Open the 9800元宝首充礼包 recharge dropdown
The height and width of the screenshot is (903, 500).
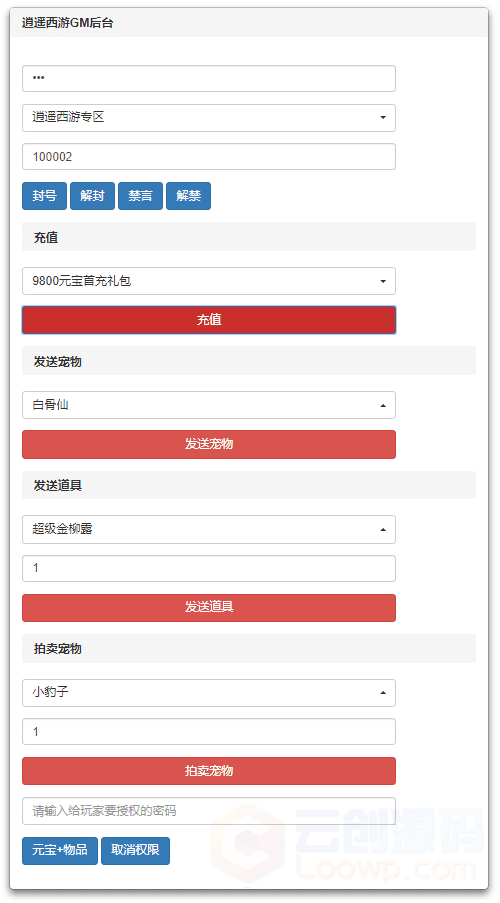tap(209, 281)
